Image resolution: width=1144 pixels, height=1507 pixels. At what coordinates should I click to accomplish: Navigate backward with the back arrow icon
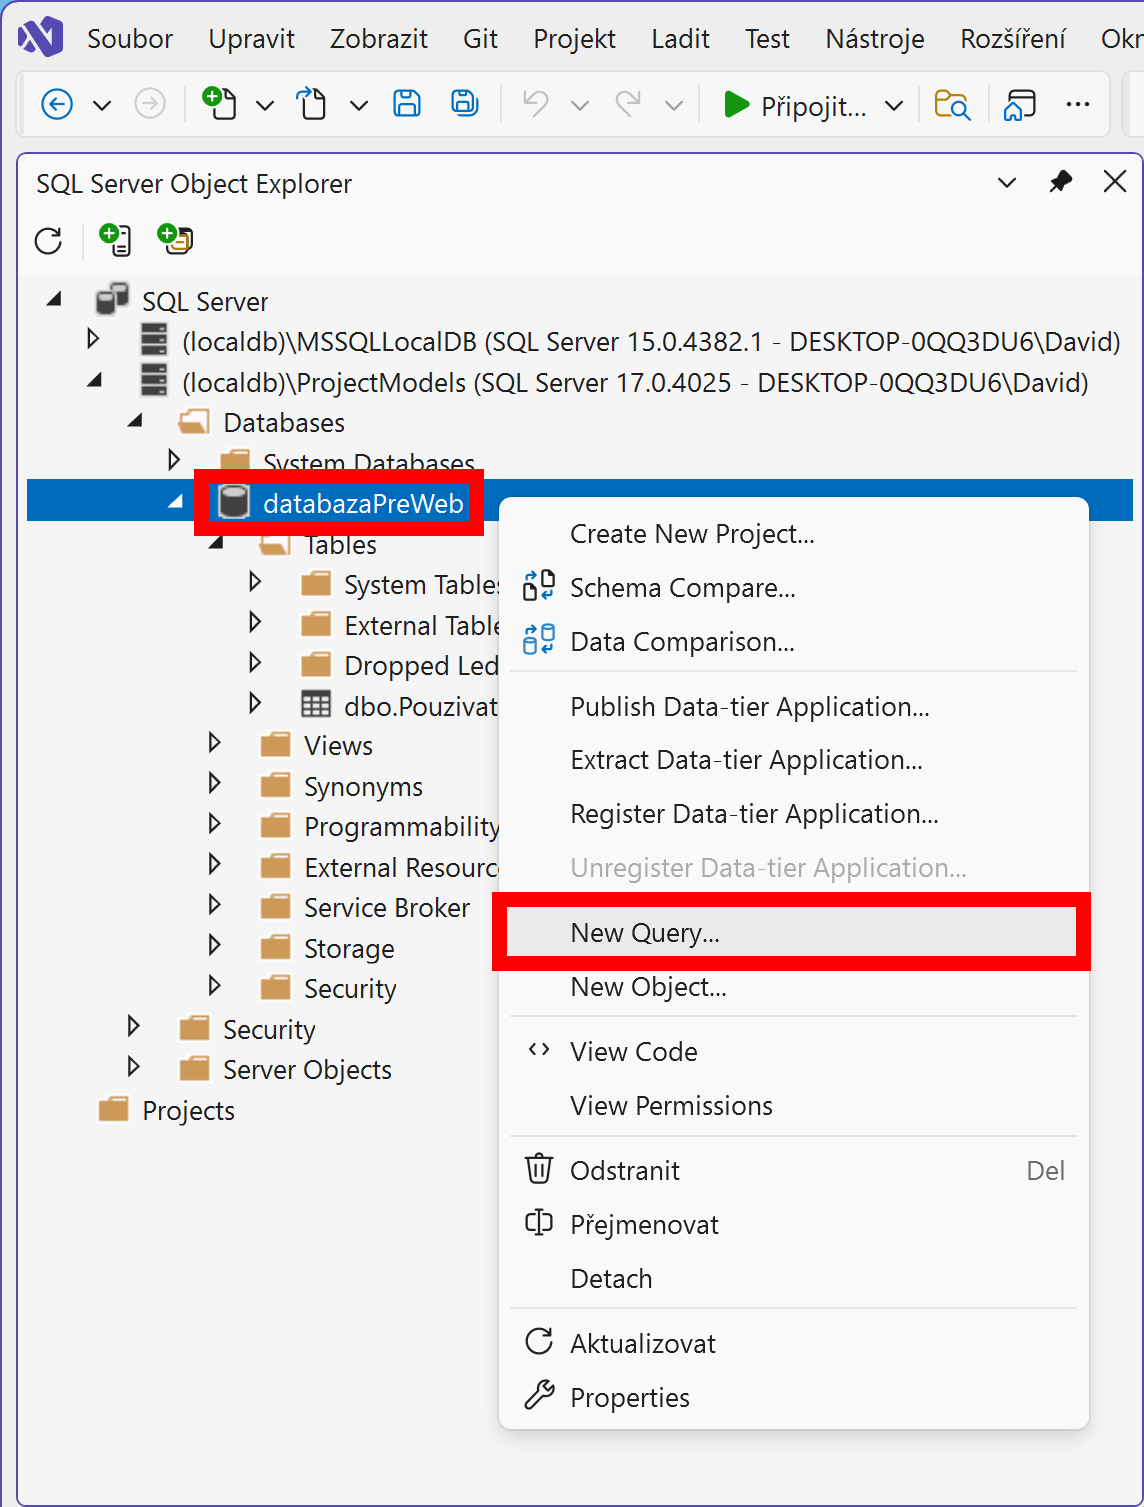point(57,104)
